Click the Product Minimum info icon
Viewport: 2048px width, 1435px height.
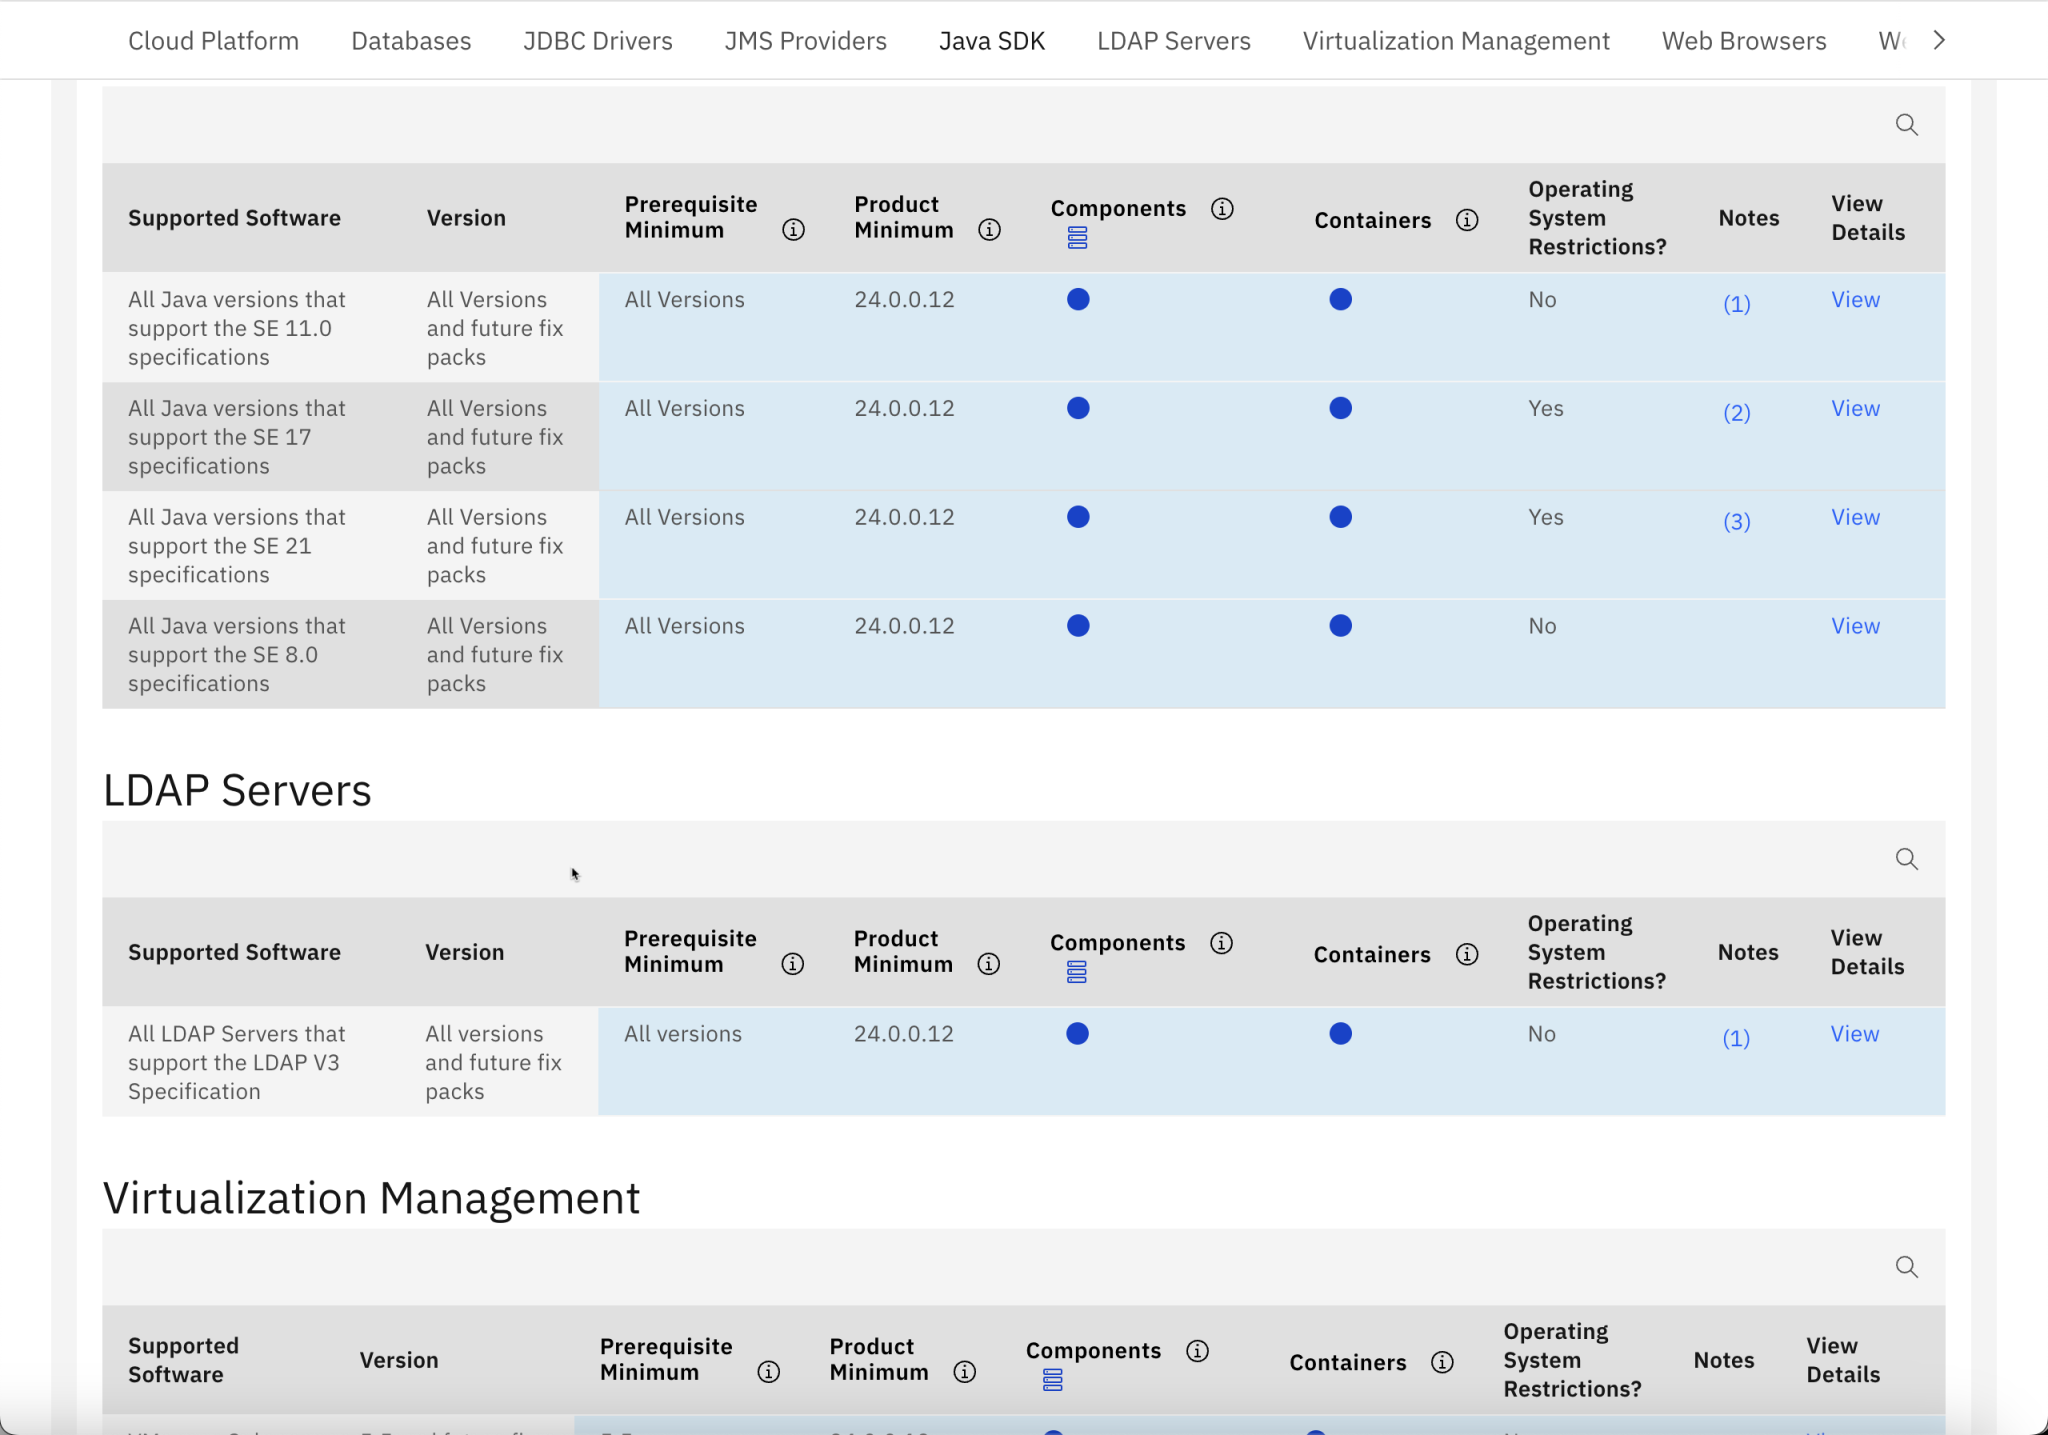click(989, 229)
